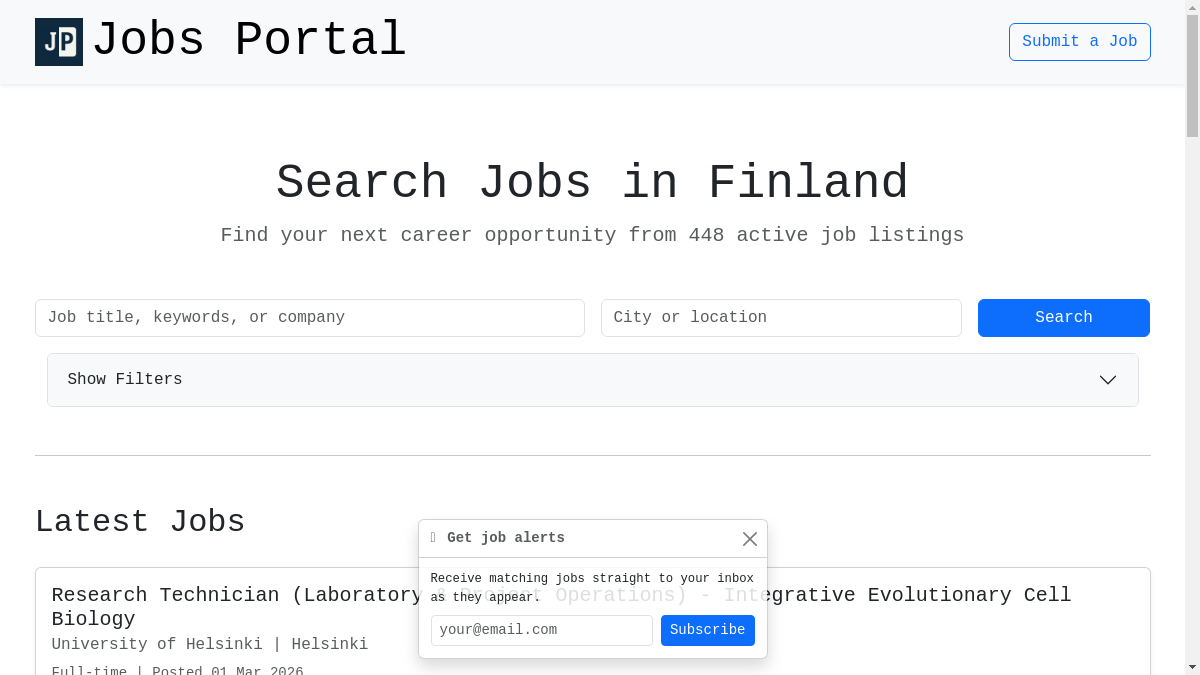Click the Get job alerts header text
This screenshot has width=1200, height=675.
coord(506,538)
